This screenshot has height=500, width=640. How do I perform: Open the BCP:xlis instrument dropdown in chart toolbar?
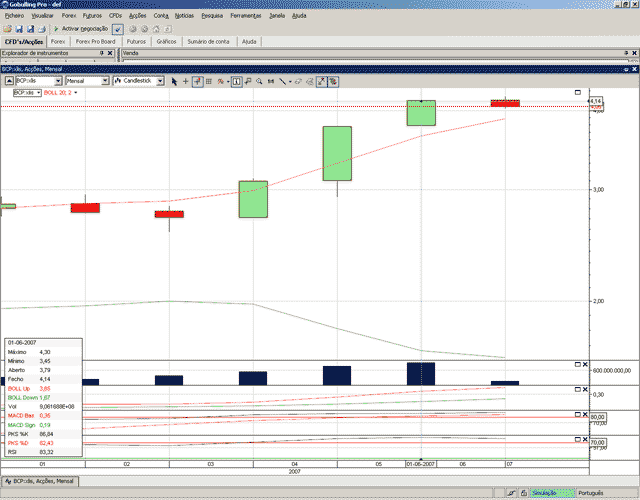(x=58, y=81)
